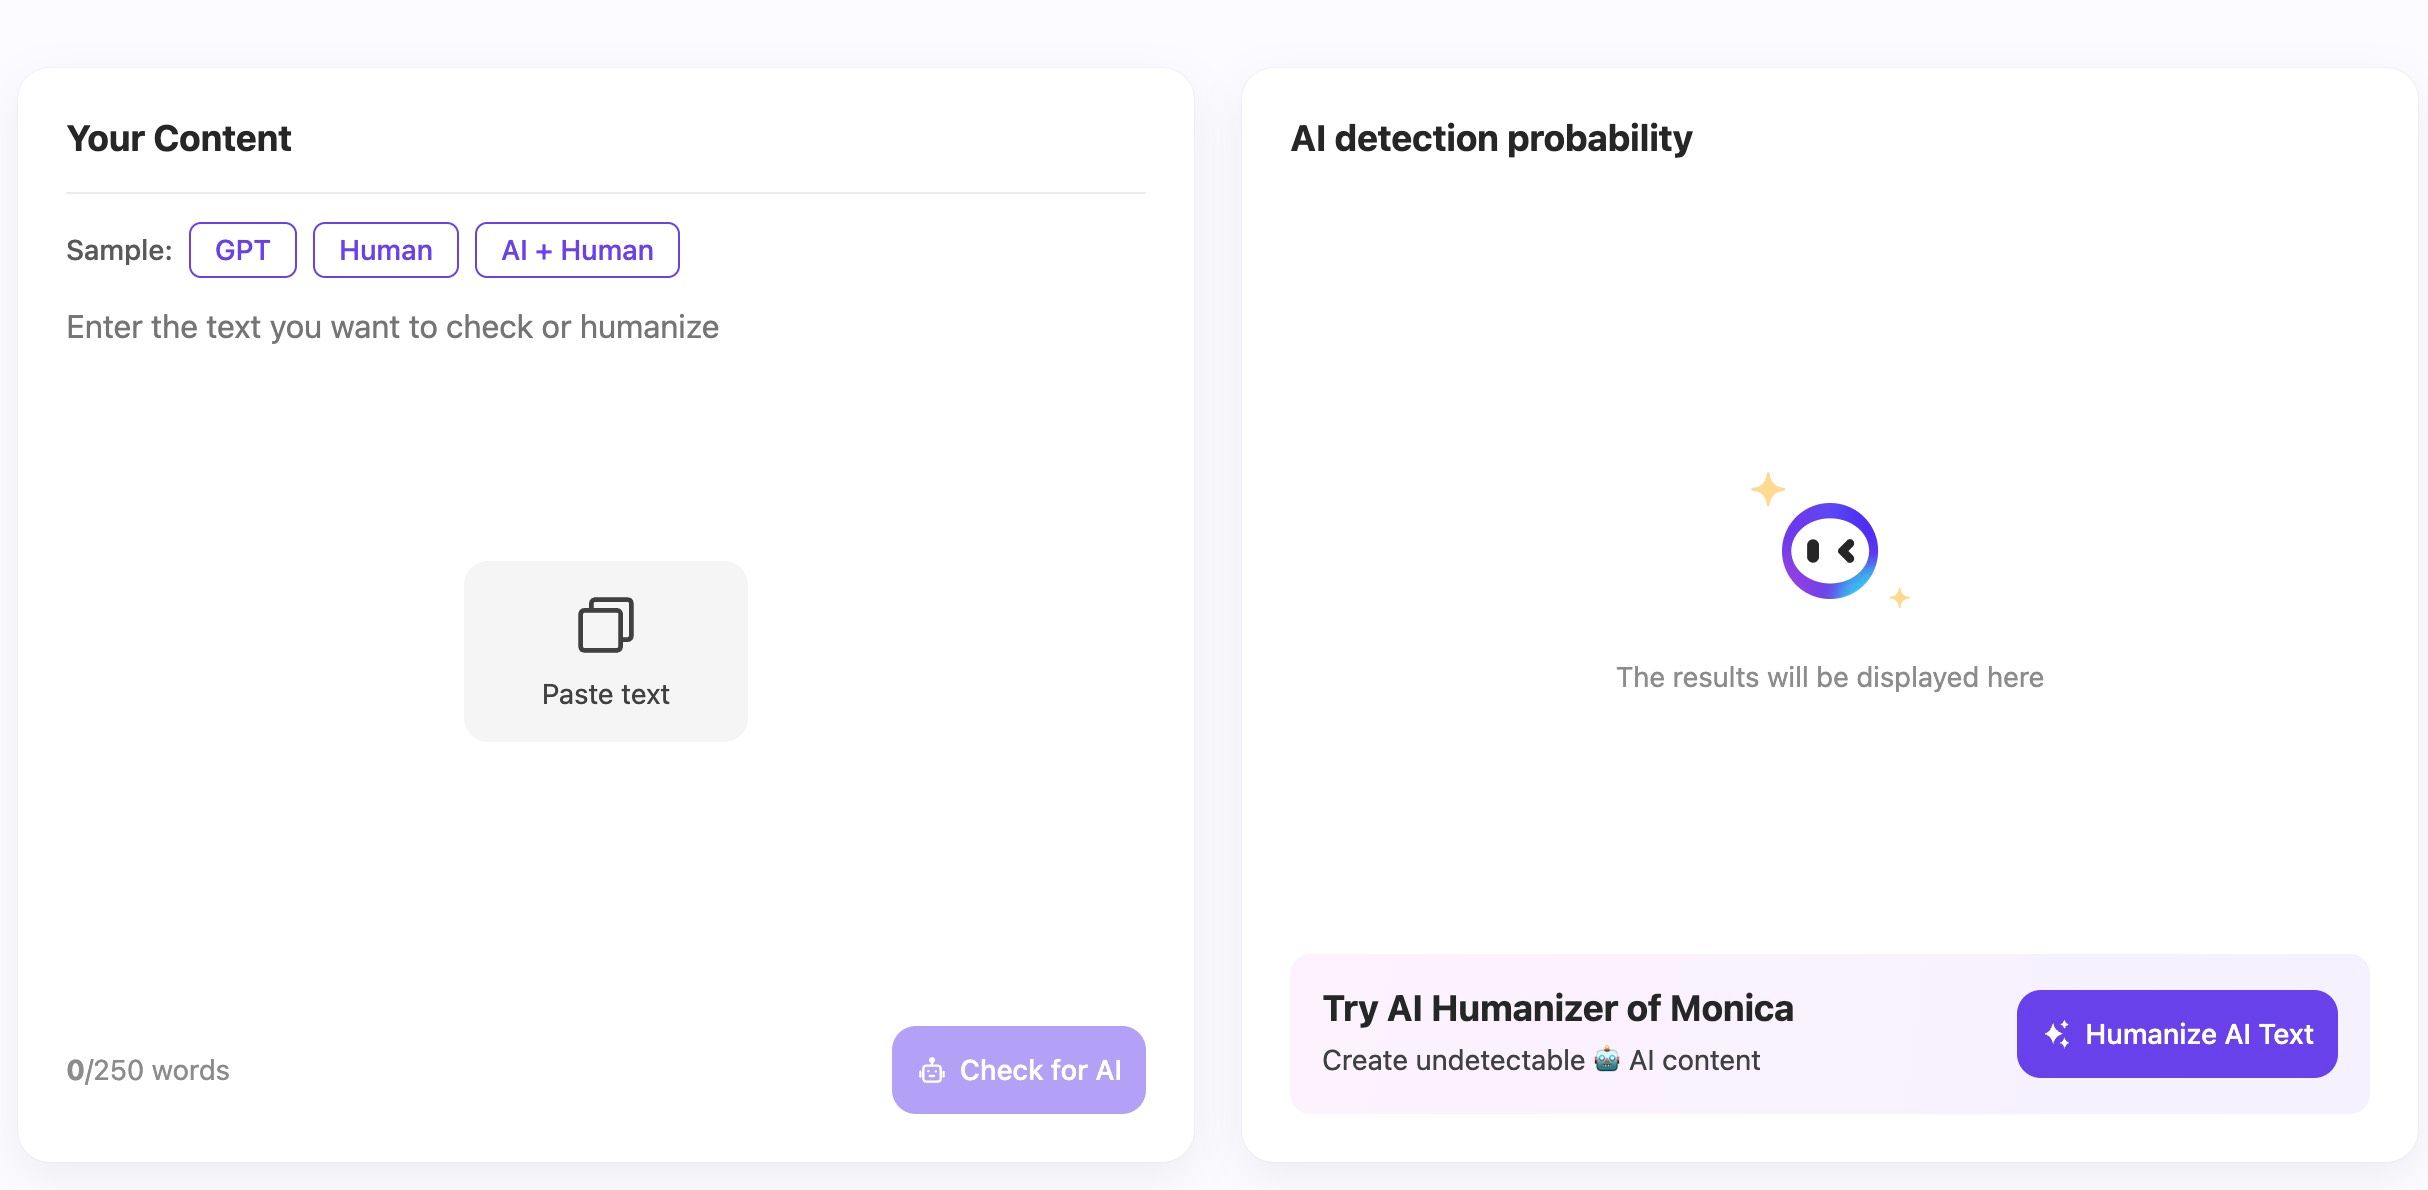The image size is (2428, 1190).
Task: Load the GPT sample text
Action: 242,250
